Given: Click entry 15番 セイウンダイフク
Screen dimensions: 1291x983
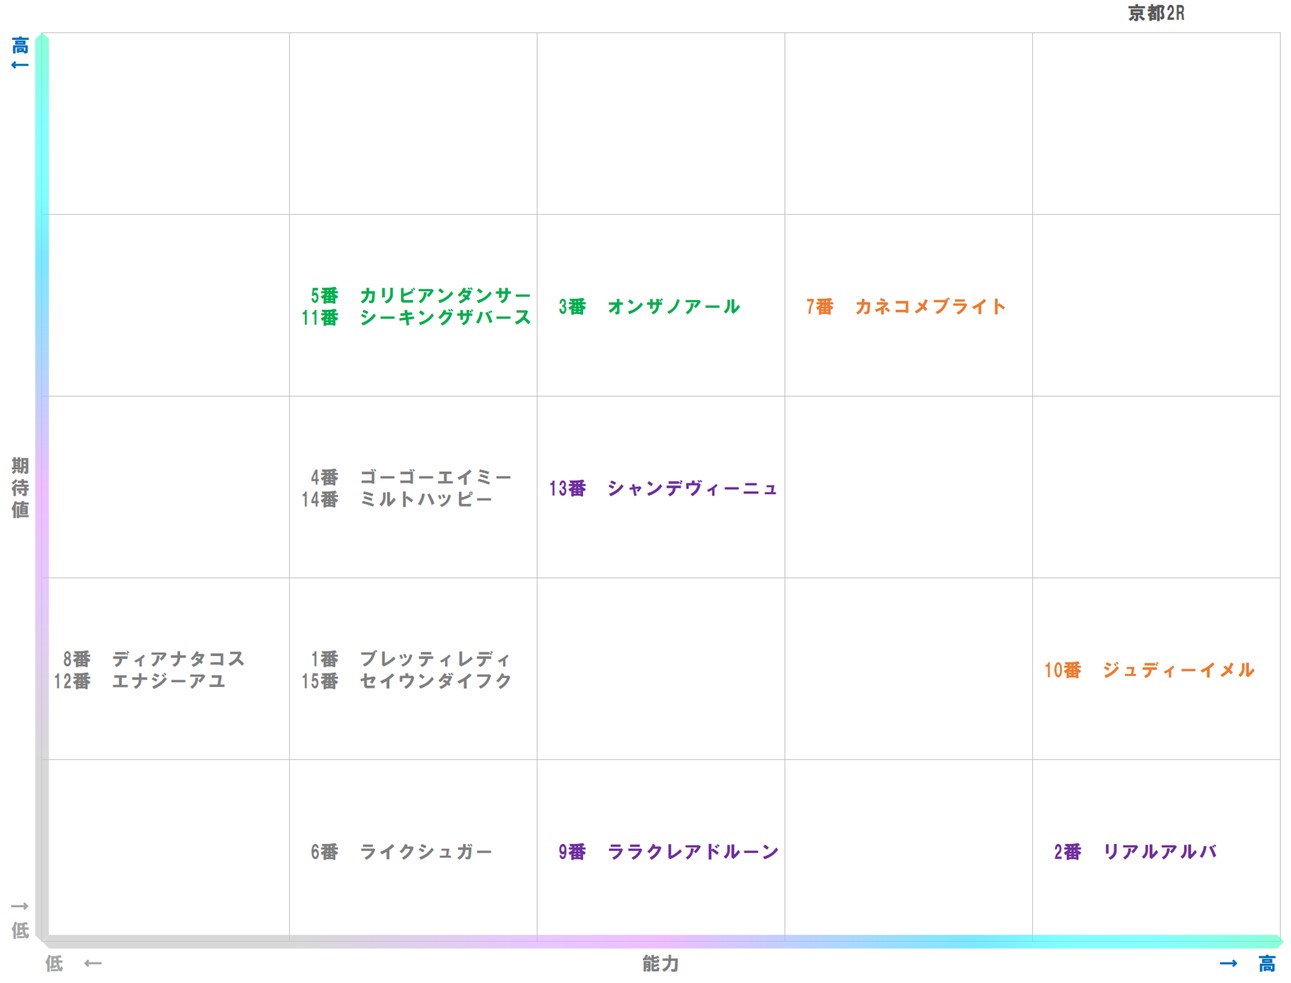Looking at the screenshot, I should 407,682.
